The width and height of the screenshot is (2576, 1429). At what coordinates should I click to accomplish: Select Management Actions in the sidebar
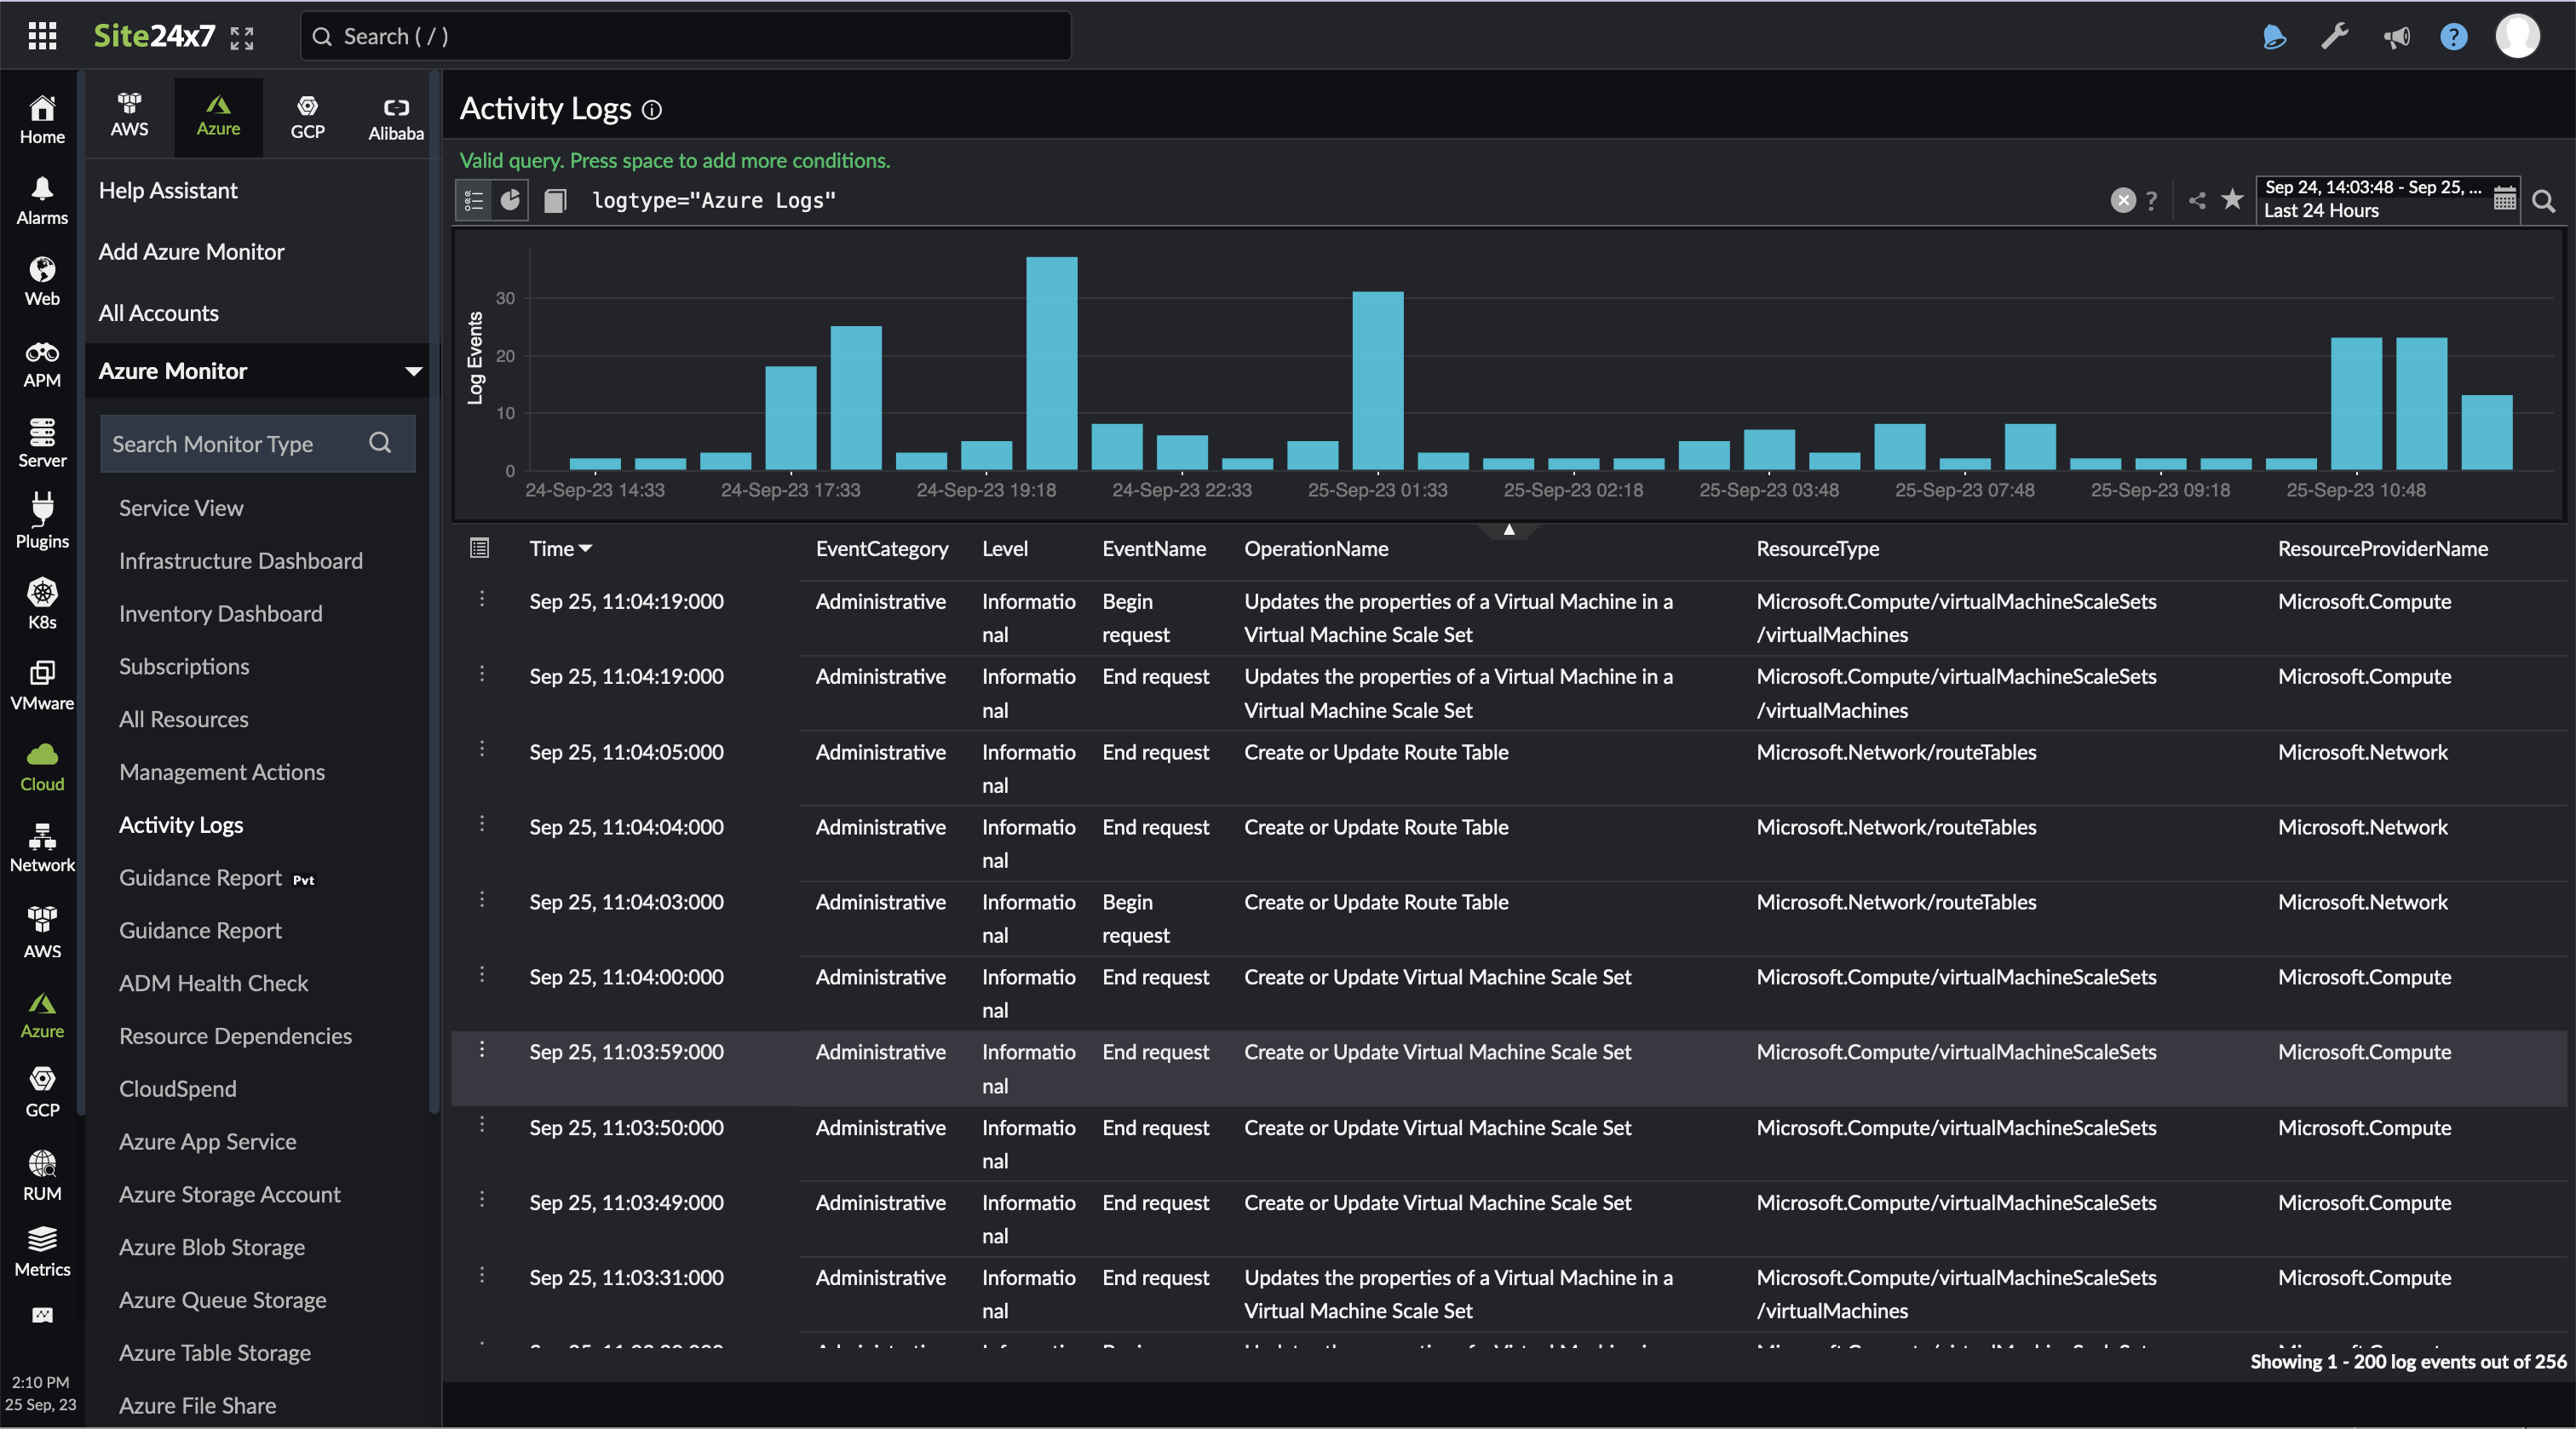point(222,771)
